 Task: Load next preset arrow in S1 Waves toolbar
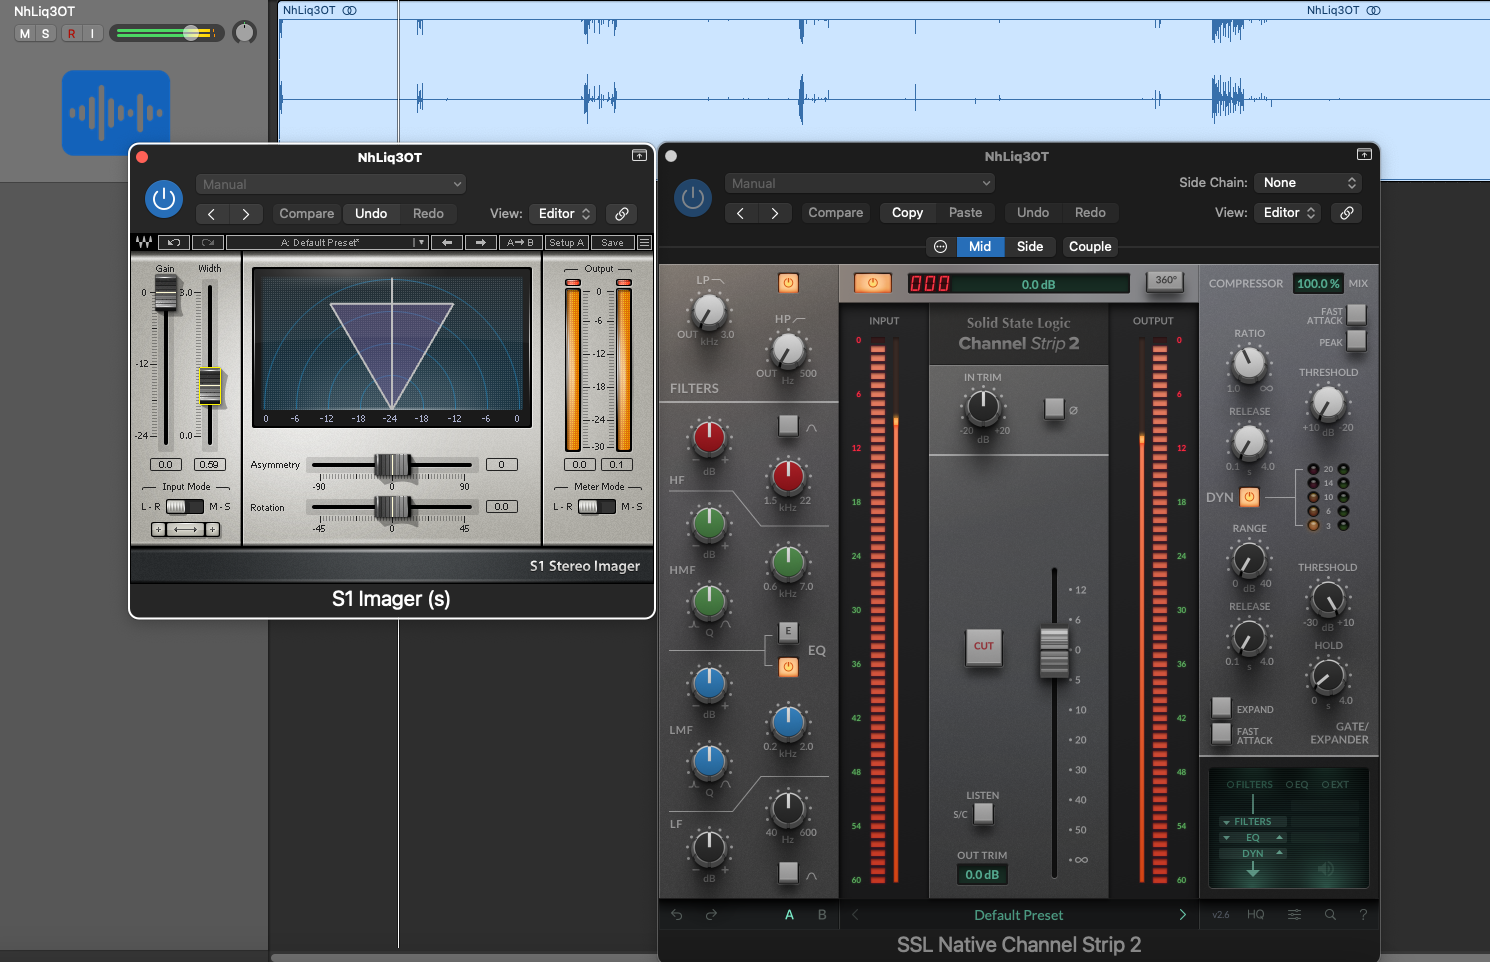(481, 242)
